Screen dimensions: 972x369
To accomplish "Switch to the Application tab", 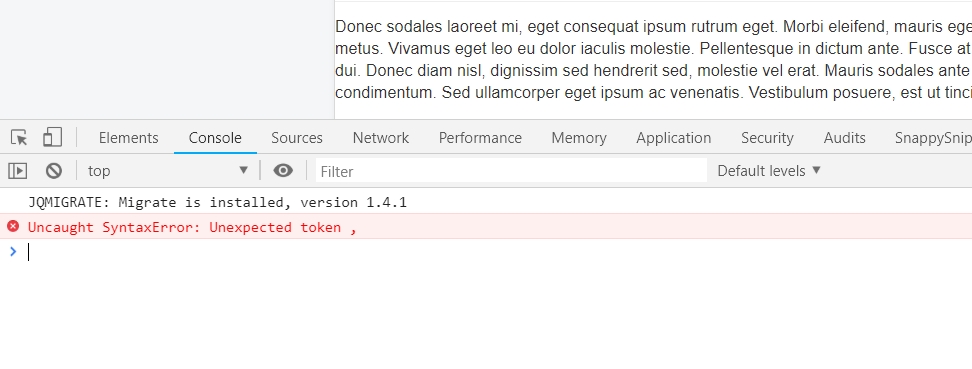I will pyautogui.click(x=674, y=138).
